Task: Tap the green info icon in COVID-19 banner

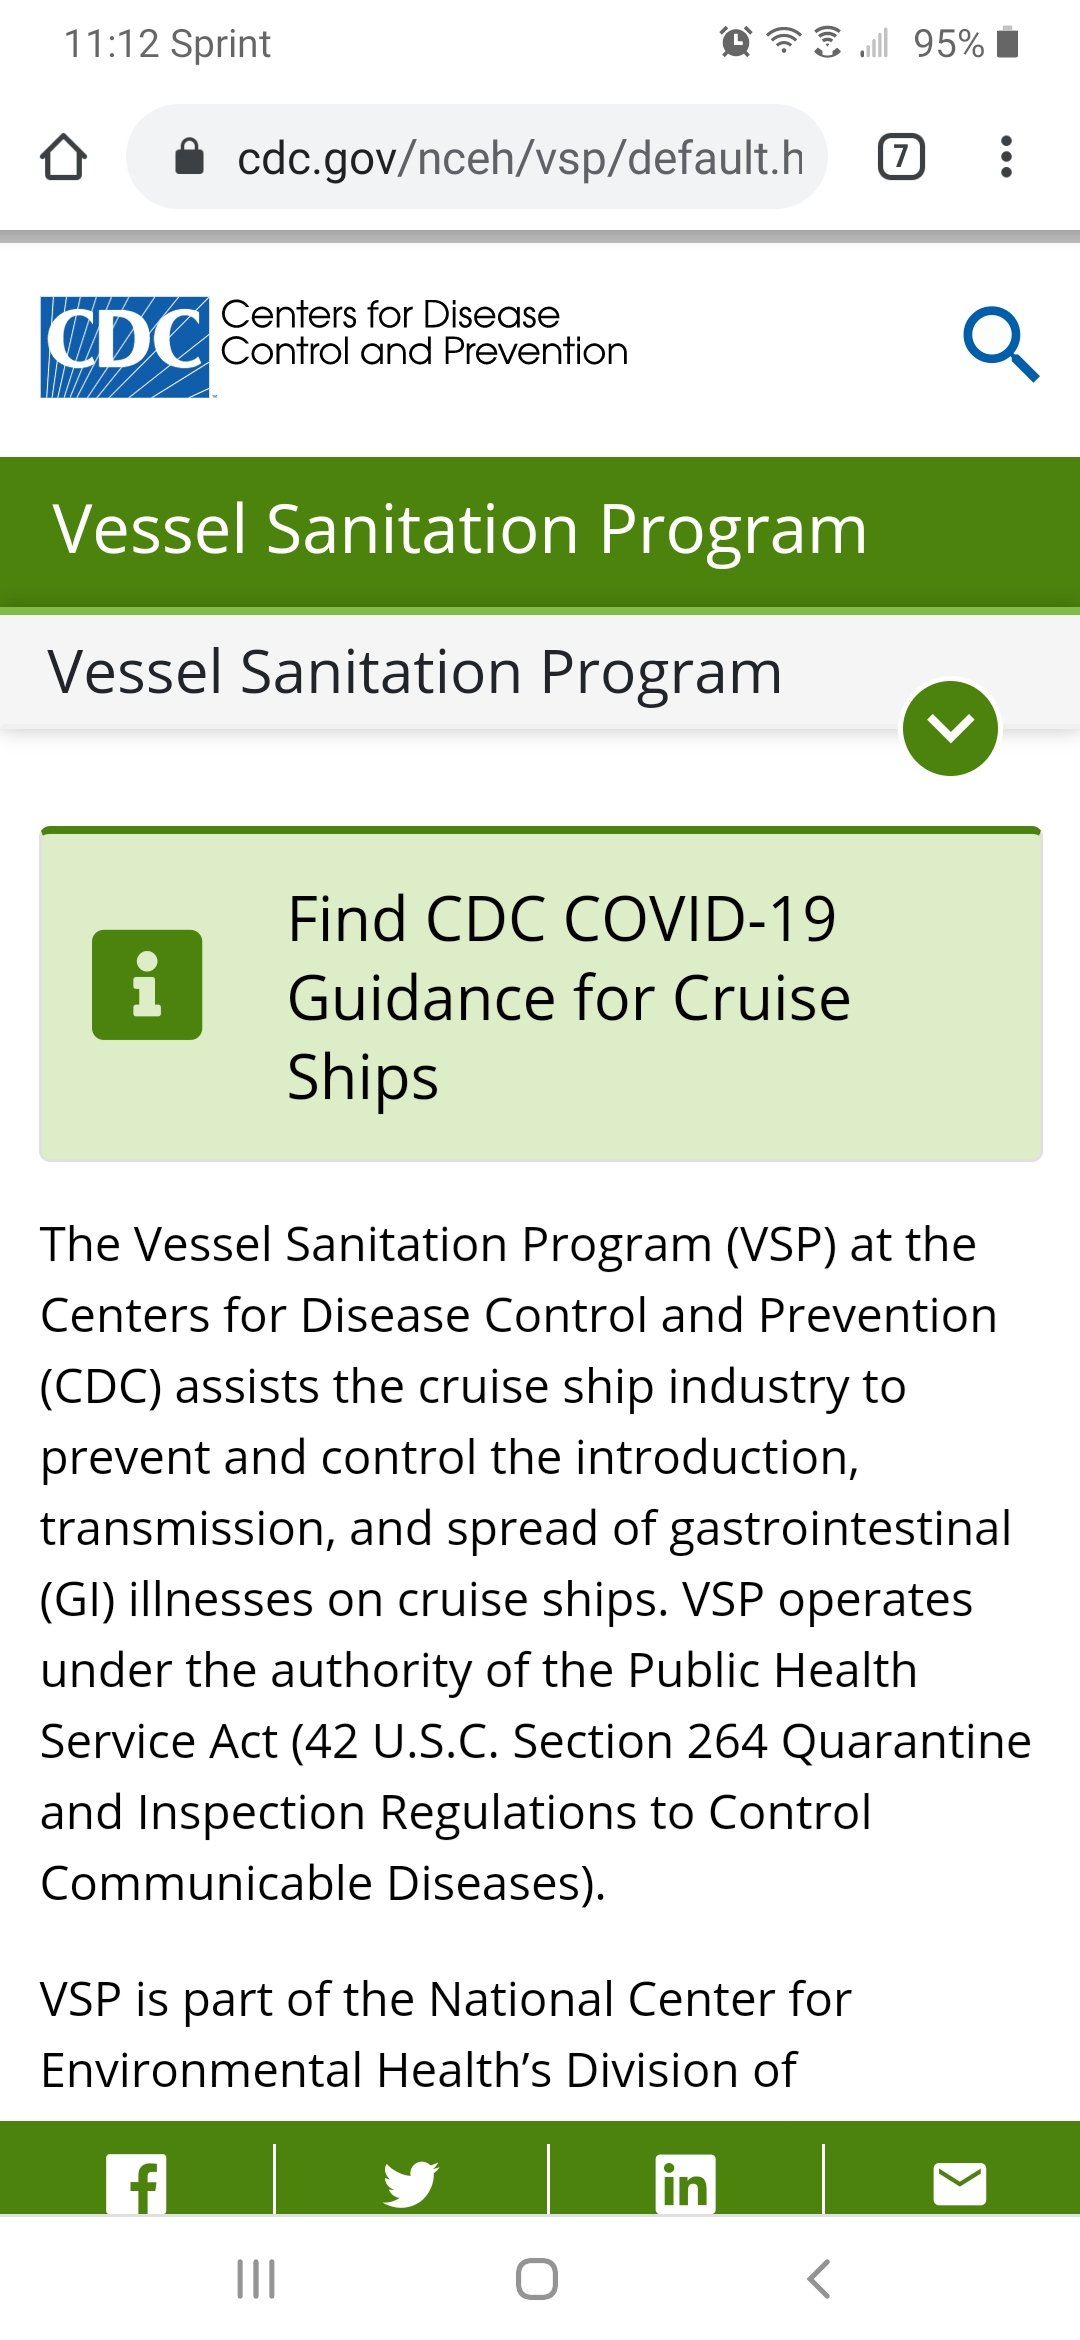Action: coord(147,985)
